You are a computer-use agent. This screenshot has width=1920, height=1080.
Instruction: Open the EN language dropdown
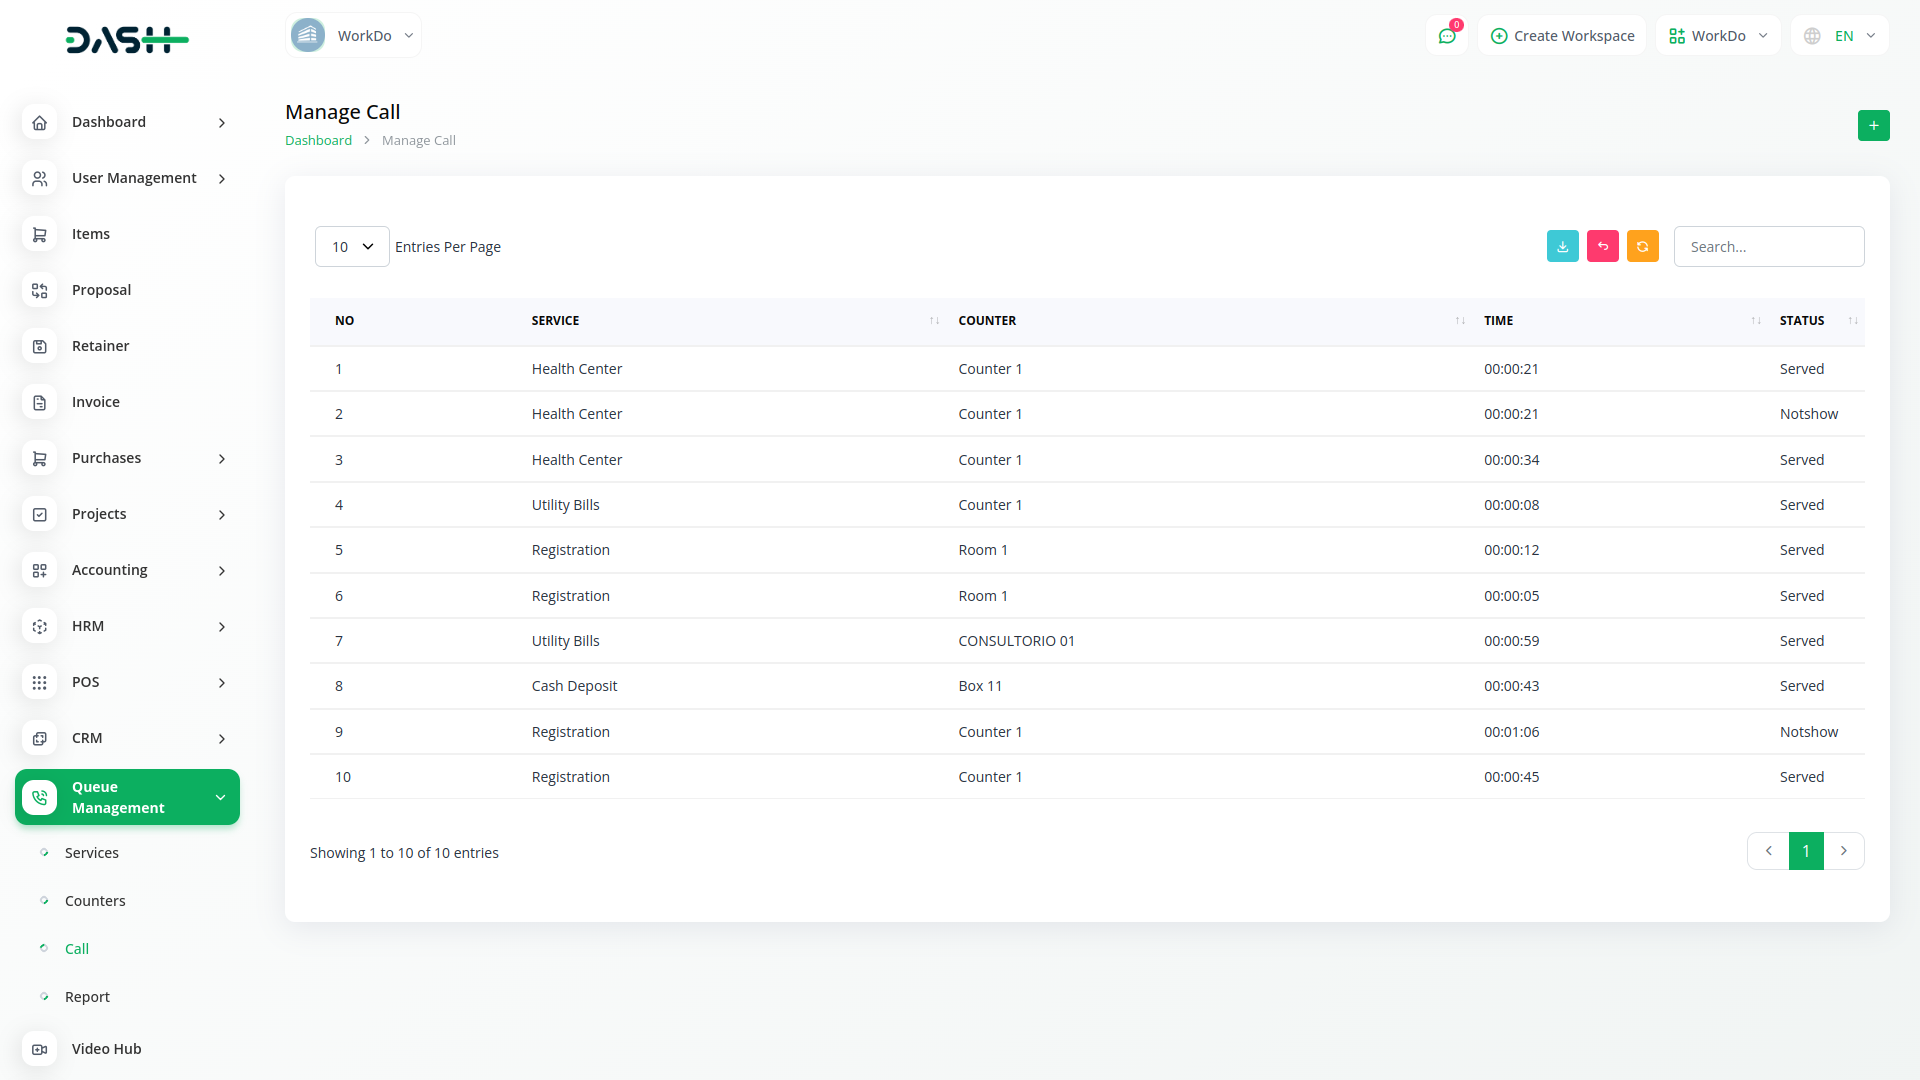click(x=1841, y=36)
